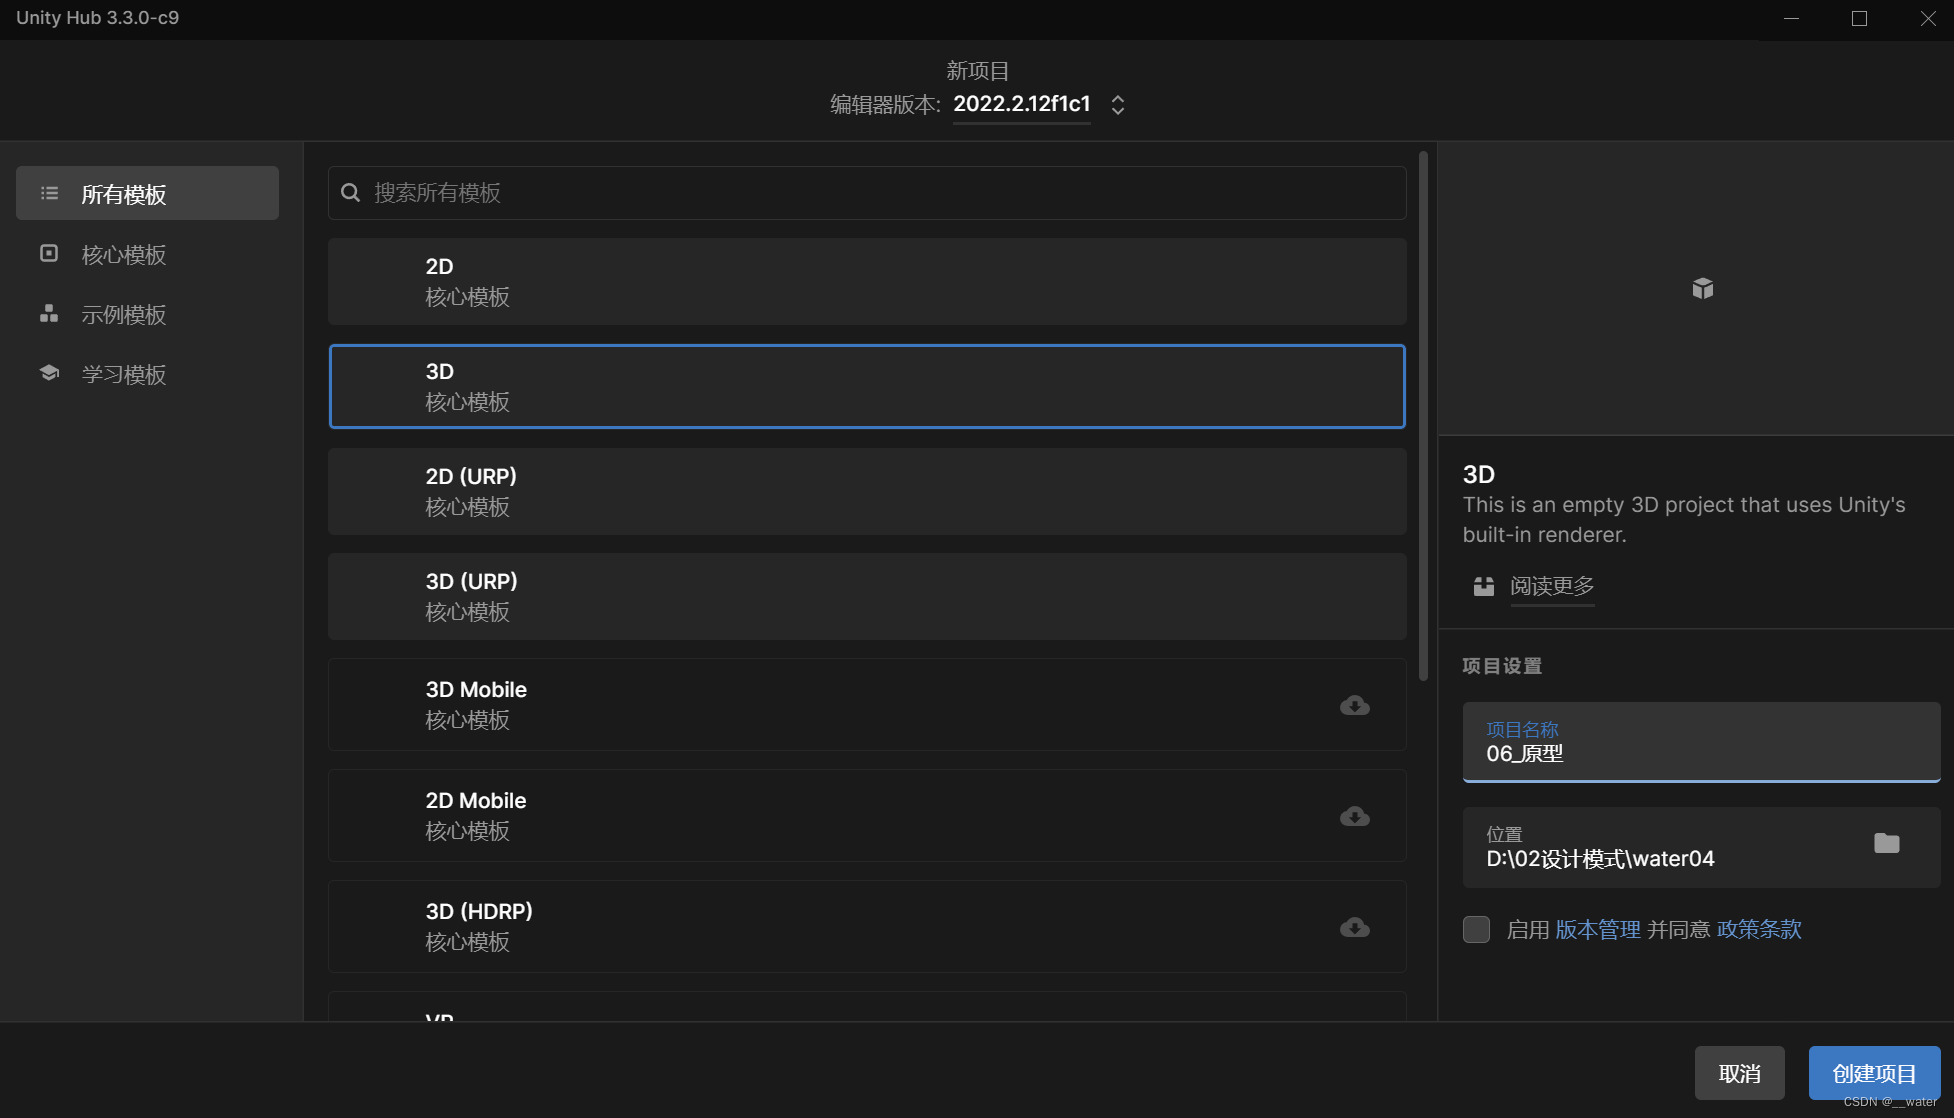Click the 取消 button
The height and width of the screenshot is (1118, 1954).
click(1740, 1073)
